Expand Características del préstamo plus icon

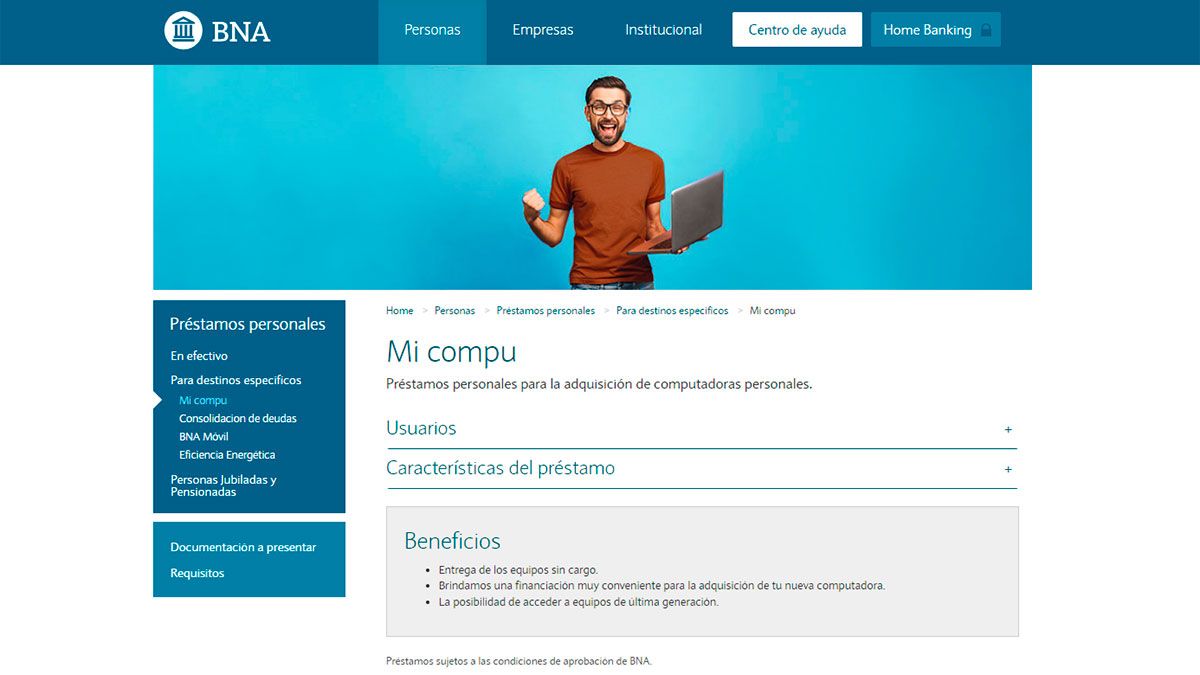pyautogui.click(x=1008, y=469)
